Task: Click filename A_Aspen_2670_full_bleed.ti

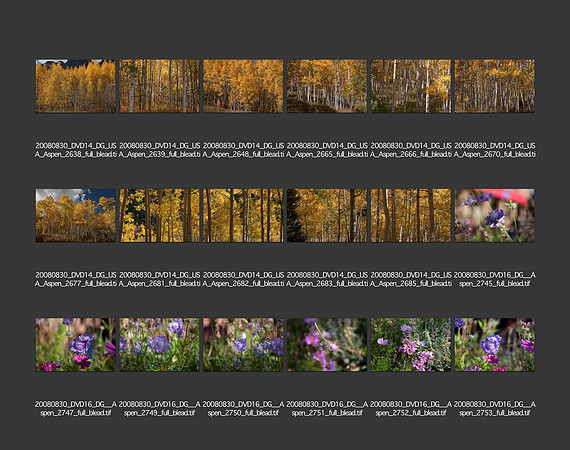Action: pyautogui.click(x=495, y=154)
